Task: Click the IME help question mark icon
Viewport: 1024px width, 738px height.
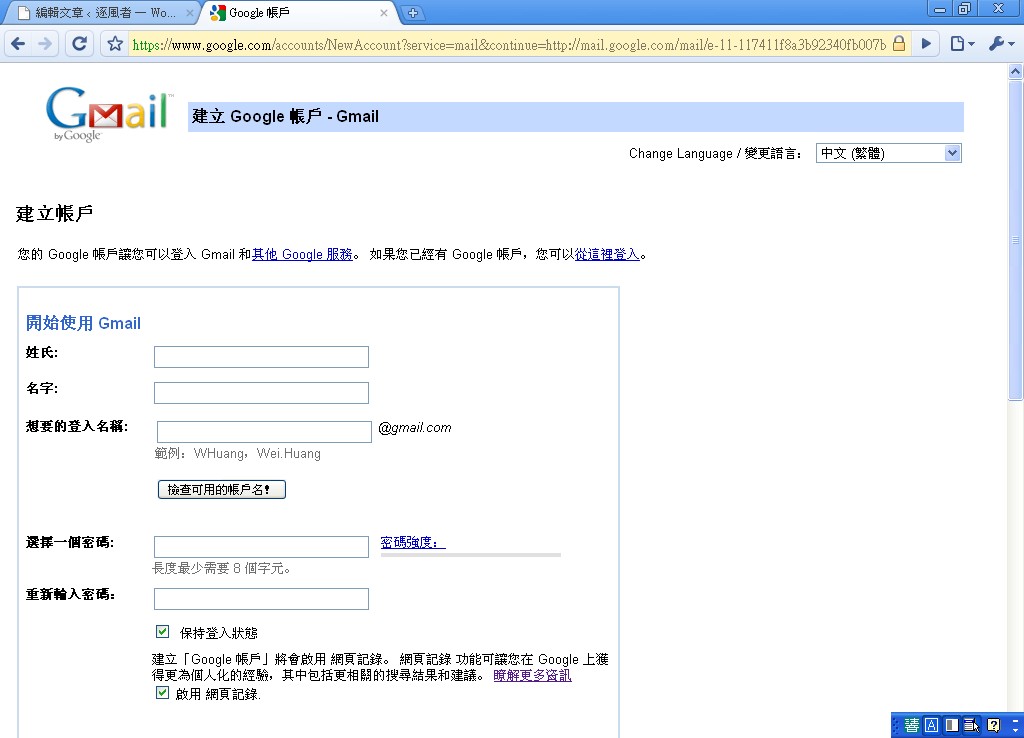Action: pos(993,725)
